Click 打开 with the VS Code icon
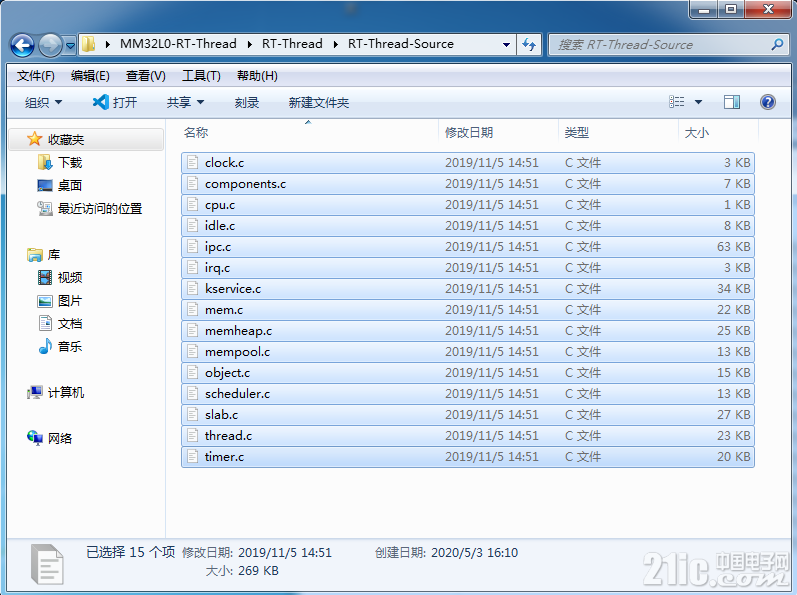Image resolution: width=797 pixels, height=595 pixels. click(x=115, y=102)
